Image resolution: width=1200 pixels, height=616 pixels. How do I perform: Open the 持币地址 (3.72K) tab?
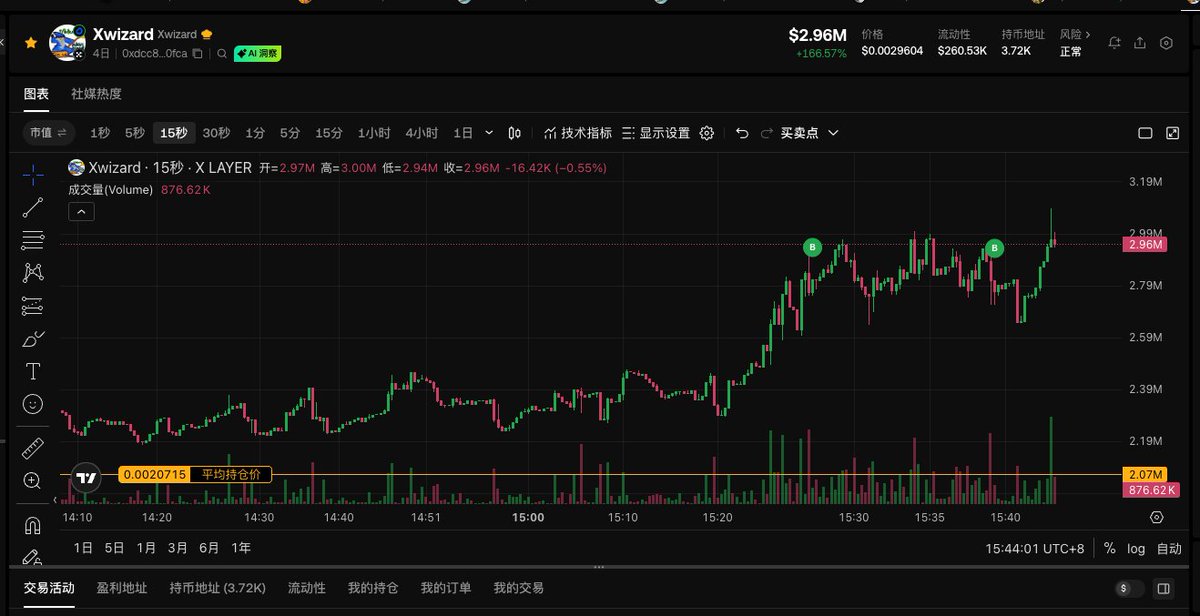217,588
